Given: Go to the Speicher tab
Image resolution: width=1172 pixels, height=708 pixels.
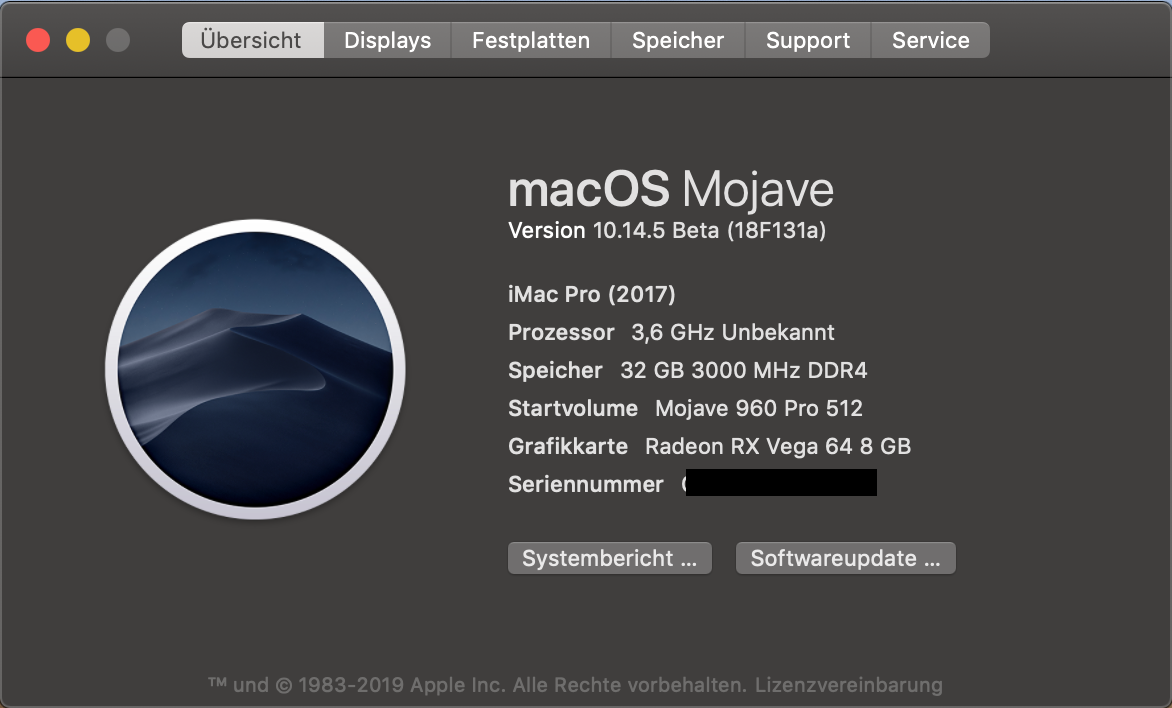Looking at the screenshot, I should coord(677,41).
